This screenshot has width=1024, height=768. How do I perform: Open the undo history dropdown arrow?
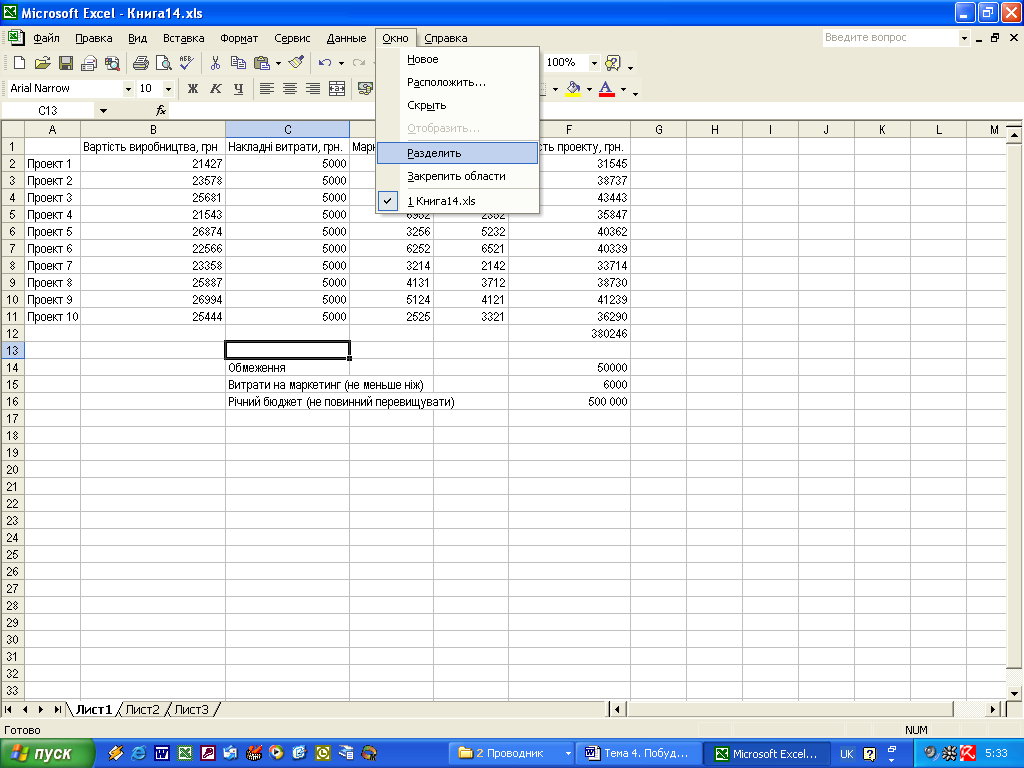[341, 63]
